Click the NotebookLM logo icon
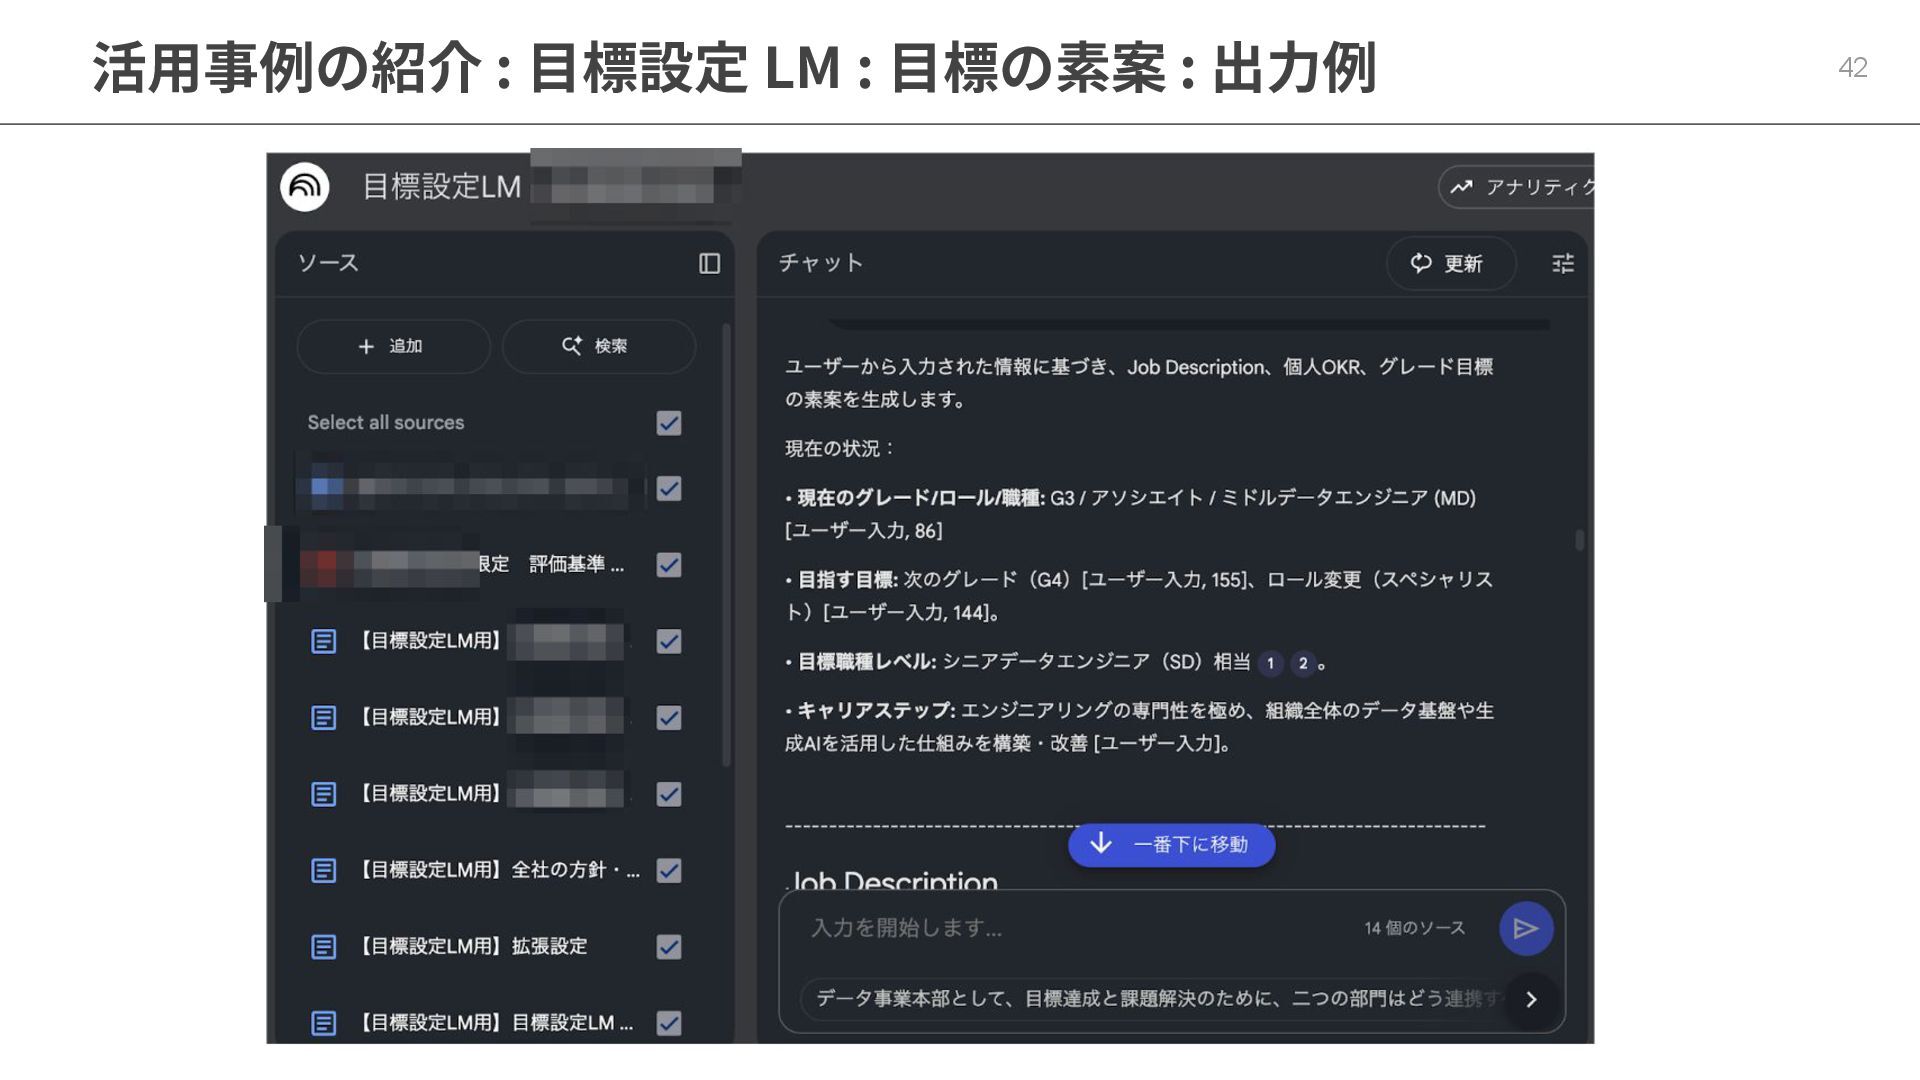This screenshot has height=1080, width=1920. click(x=305, y=187)
